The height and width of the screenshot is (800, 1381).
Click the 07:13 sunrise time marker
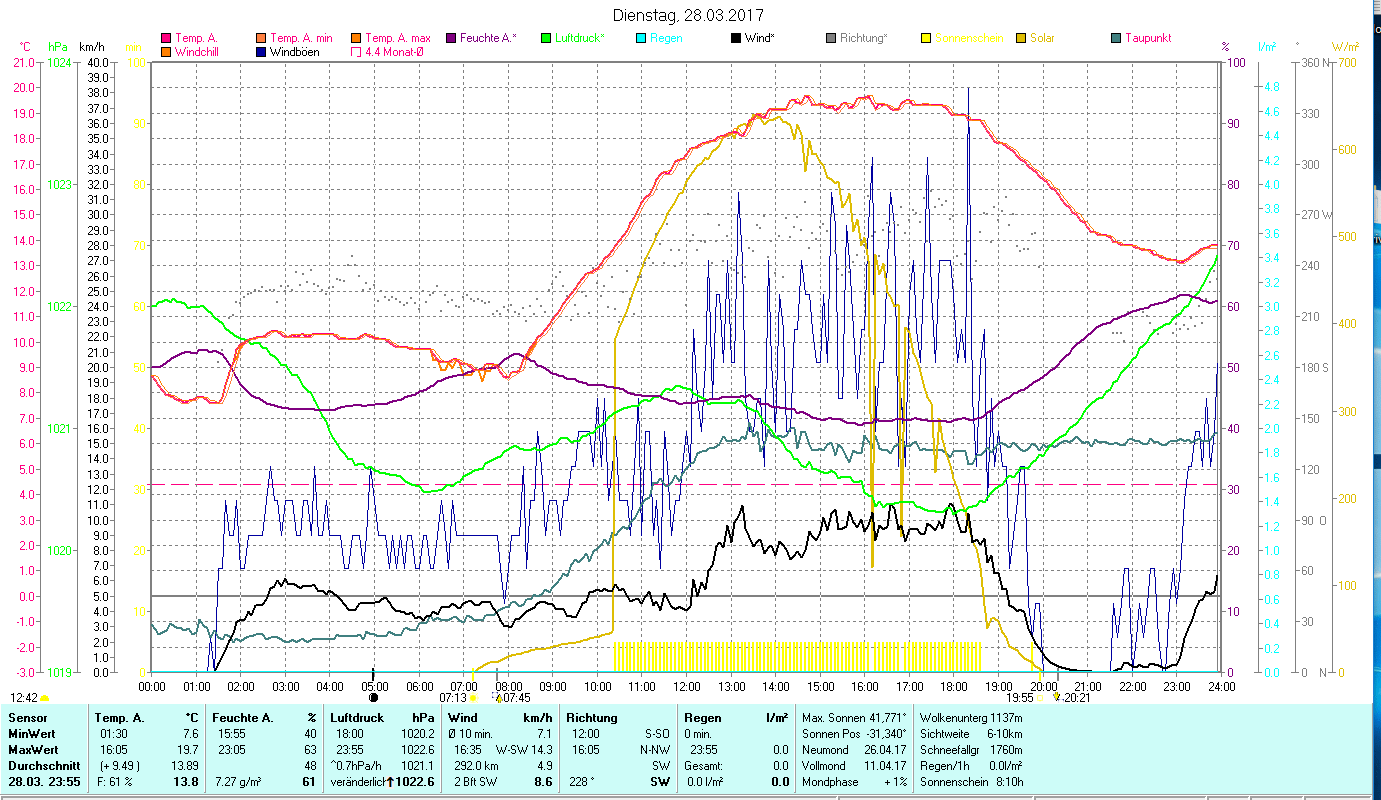pyautogui.click(x=454, y=698)
